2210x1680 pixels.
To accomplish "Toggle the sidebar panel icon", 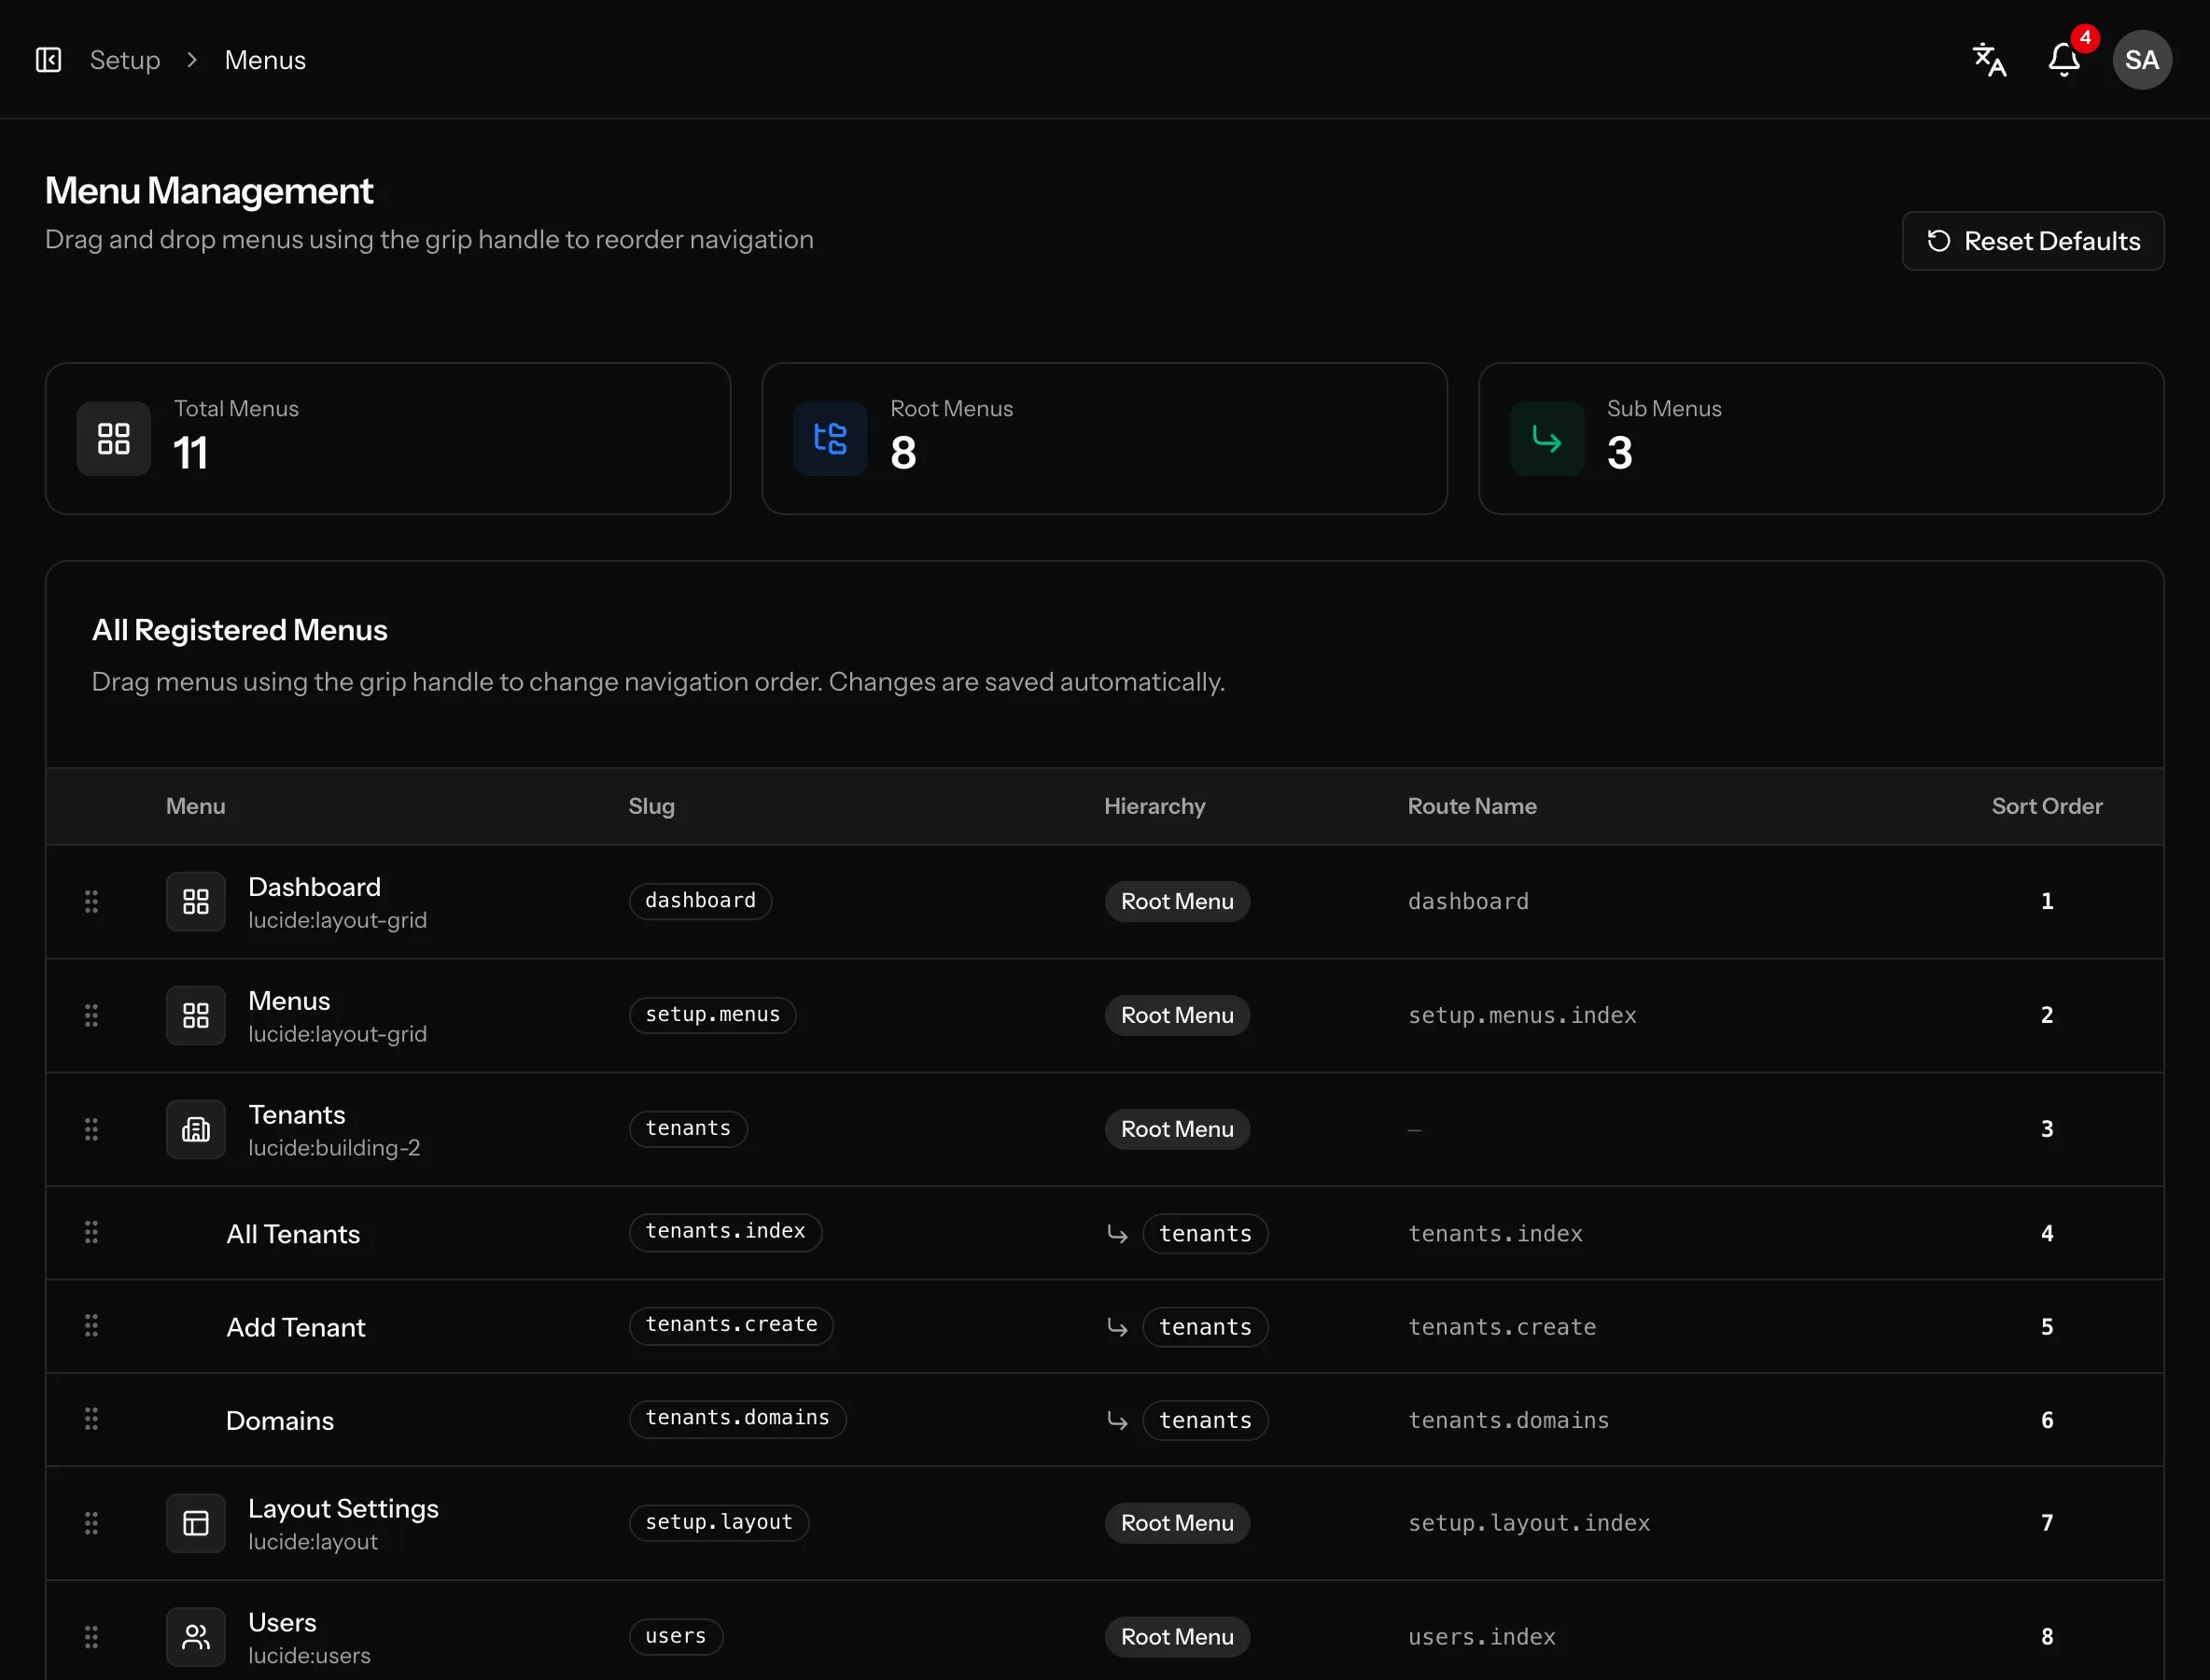I will [x=48, y=60].
